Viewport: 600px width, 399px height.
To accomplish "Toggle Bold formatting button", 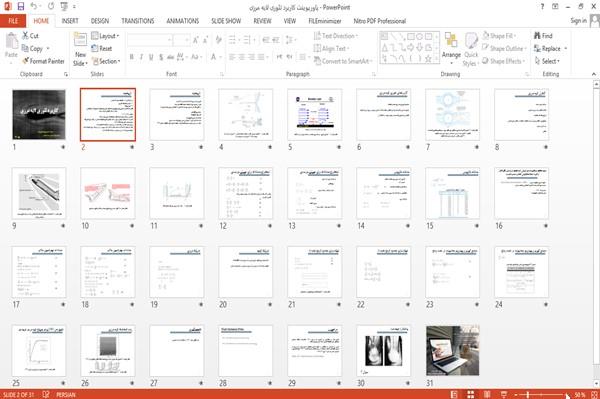I will pyautogui.click(x=132, y=57).
